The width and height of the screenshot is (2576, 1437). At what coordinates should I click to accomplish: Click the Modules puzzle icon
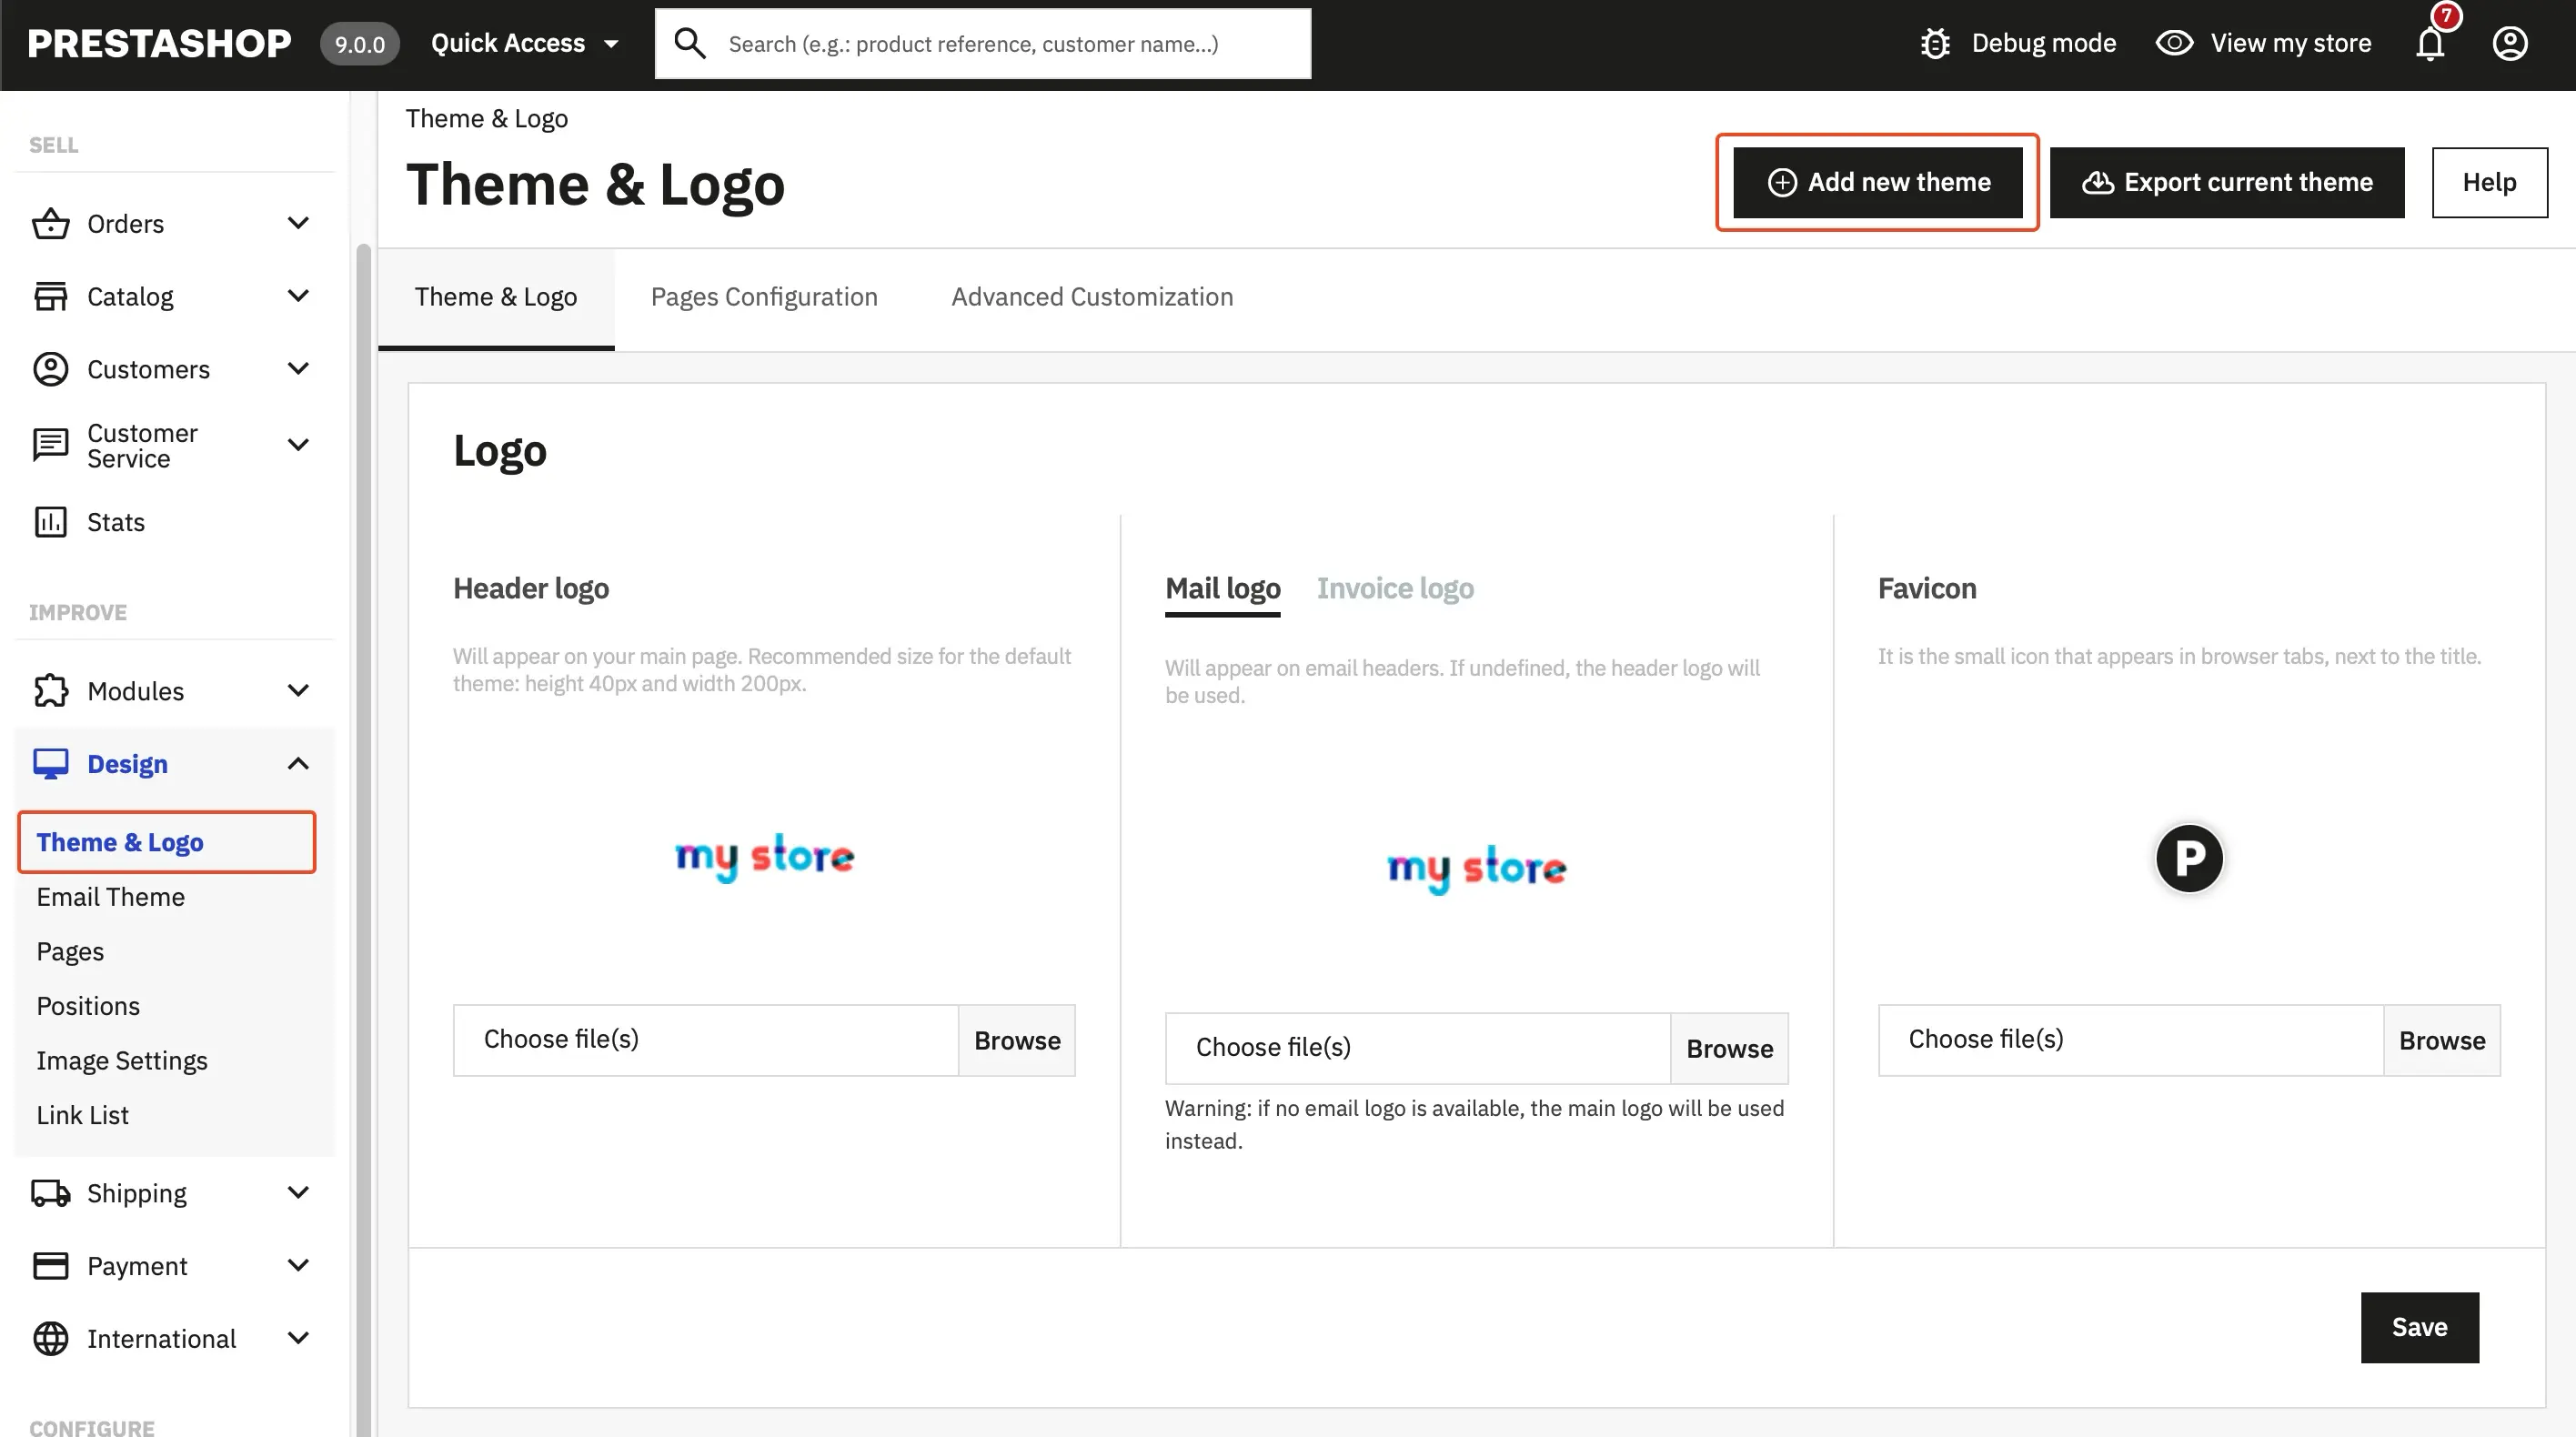pyautogui.click(x=51, y=691)
